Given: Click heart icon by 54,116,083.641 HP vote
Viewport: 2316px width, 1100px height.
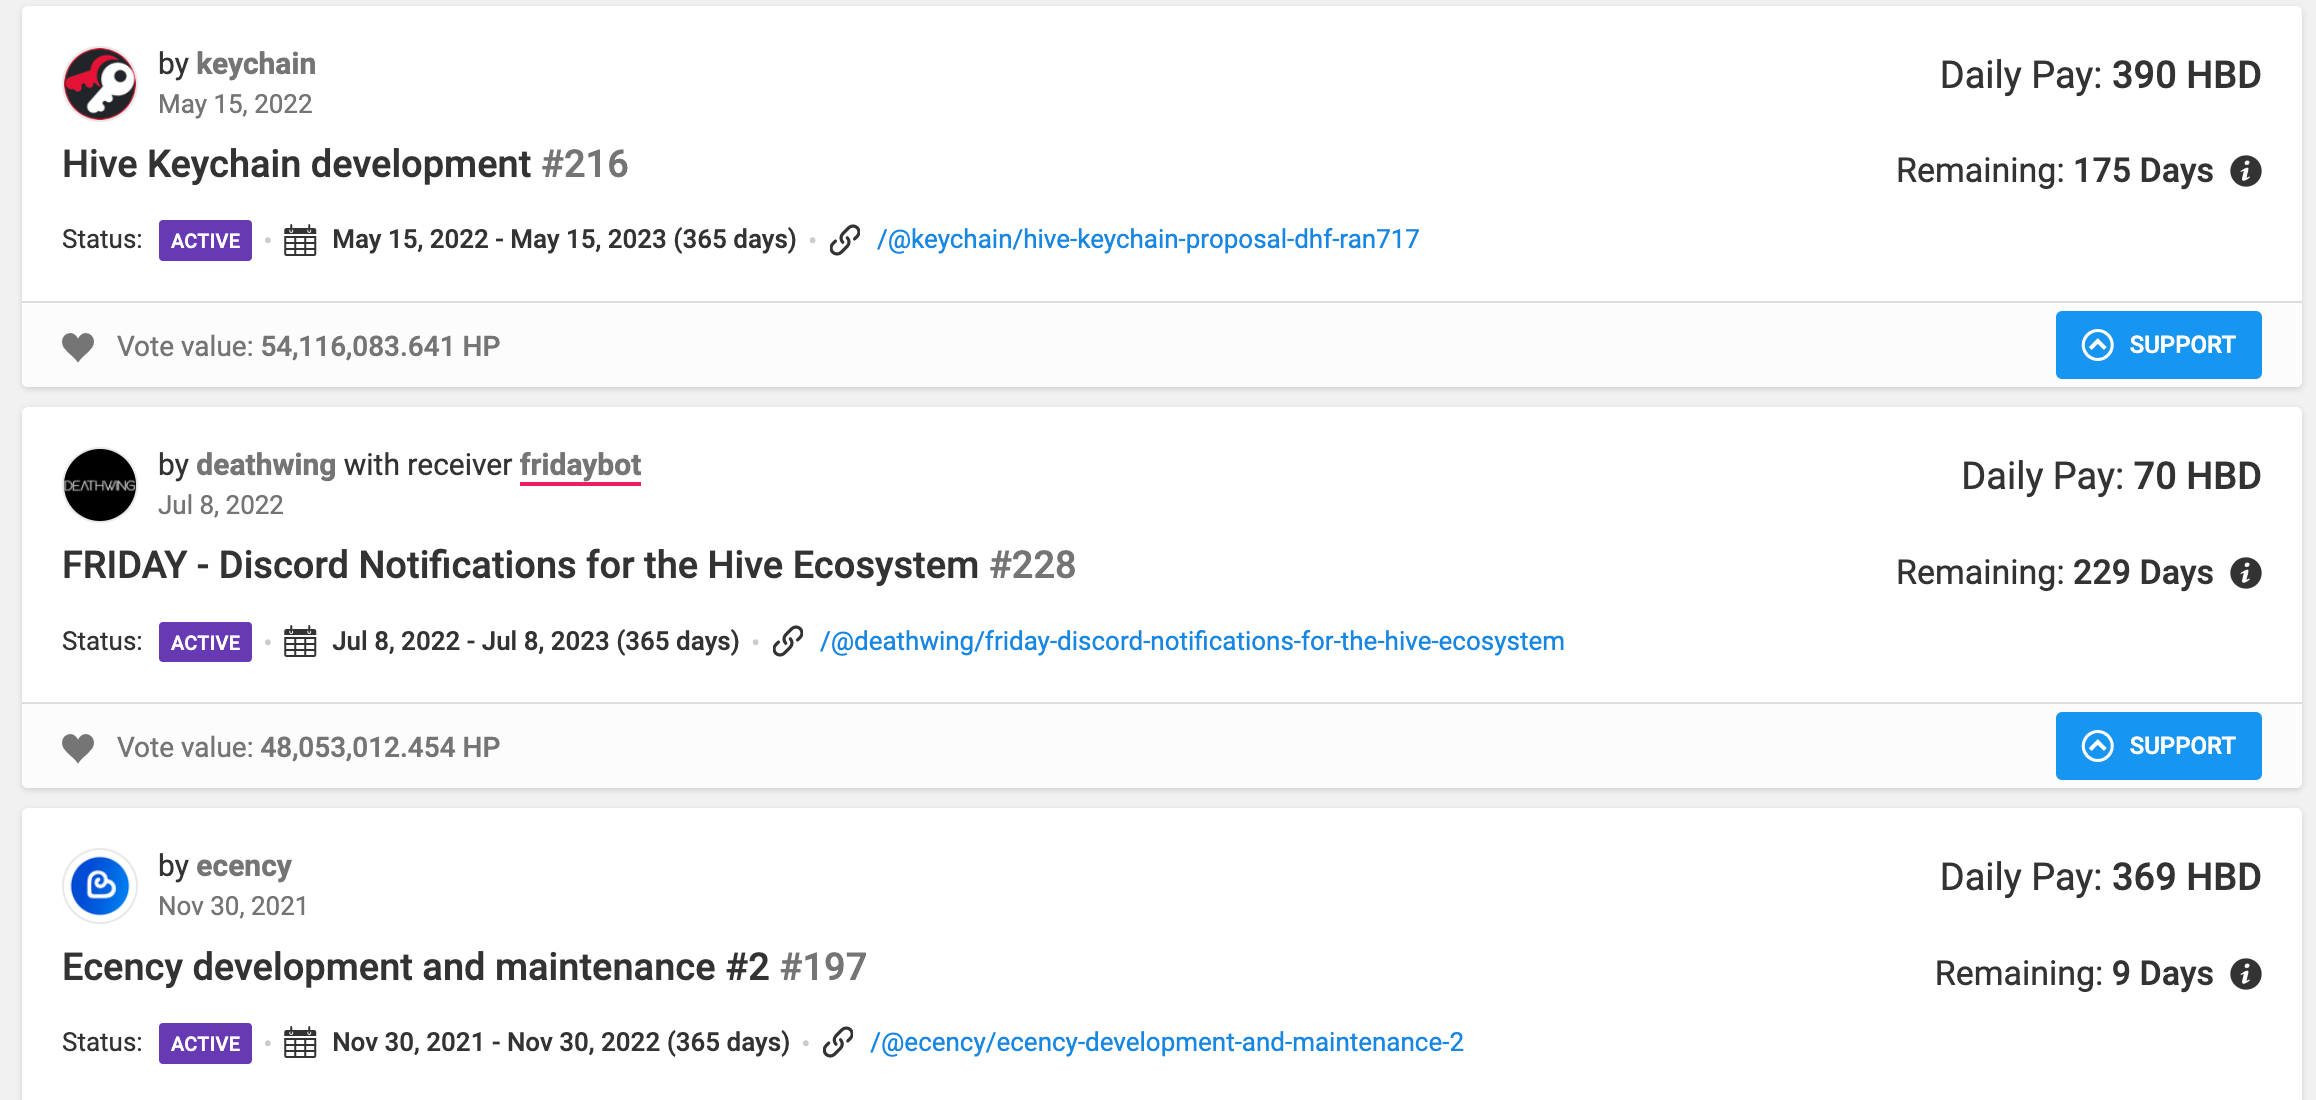Looking at the screenshot, I should click(x=78, y=347).
